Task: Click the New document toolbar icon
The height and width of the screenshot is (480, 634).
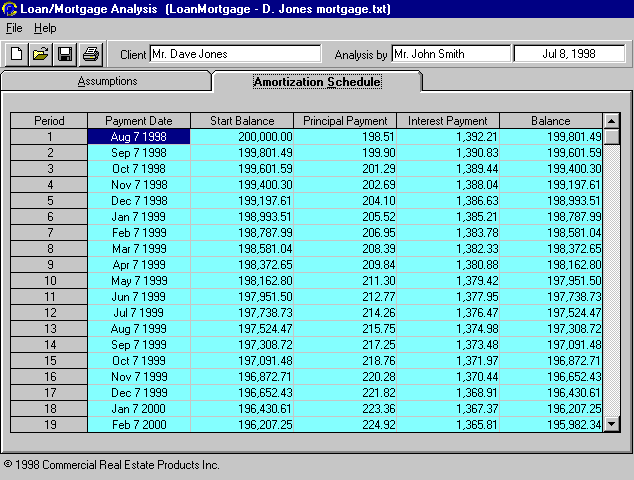Action: pos(17,54)
